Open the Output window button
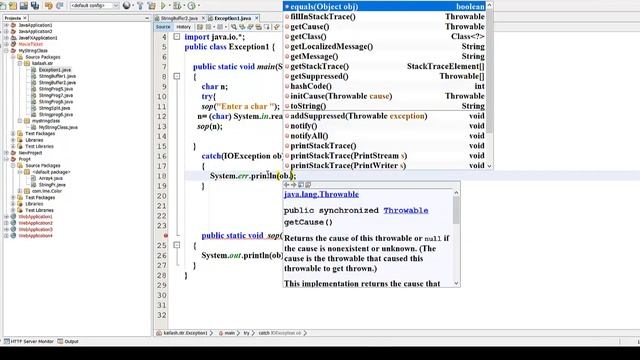 coord(68,341)
